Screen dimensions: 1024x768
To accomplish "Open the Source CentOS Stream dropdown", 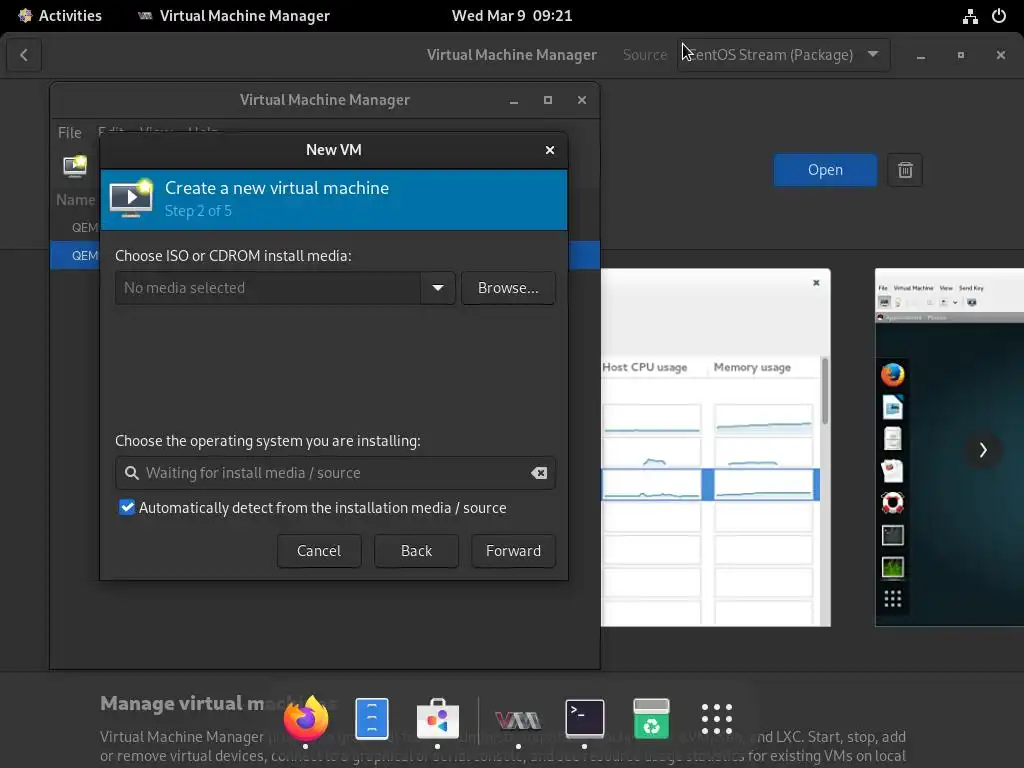I will pyautogui.click(x=784, y=55).
